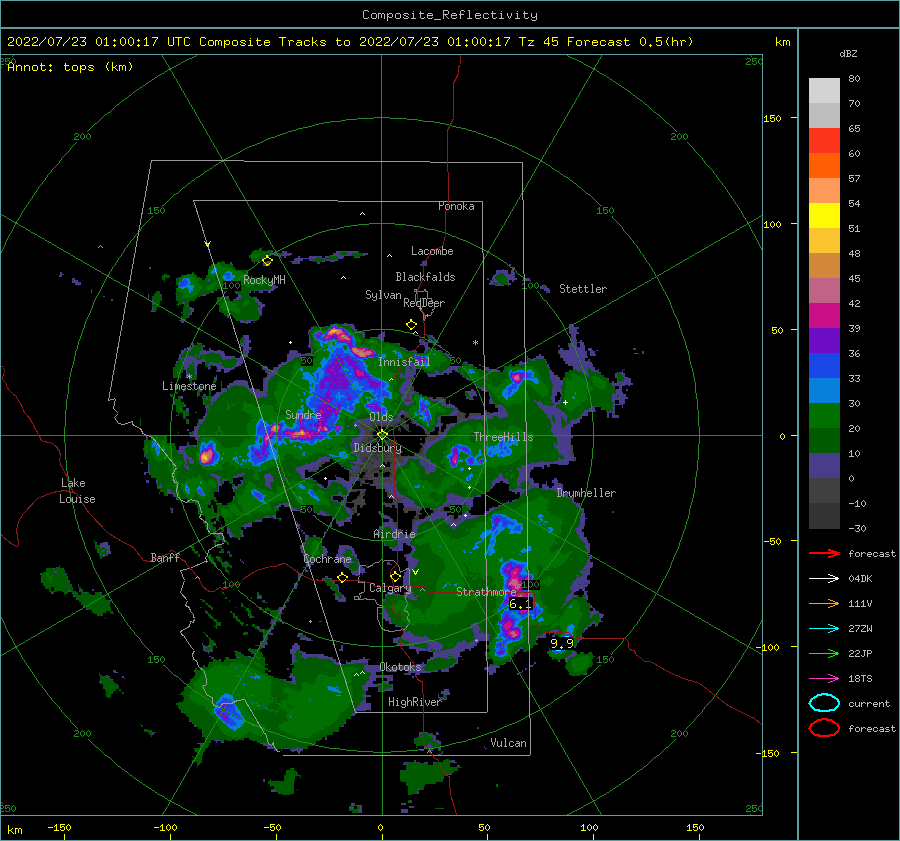This screenshot has height=841, width=900.
Task: Click the magenta 18TS arrow icon
Action: click(824, 679)
